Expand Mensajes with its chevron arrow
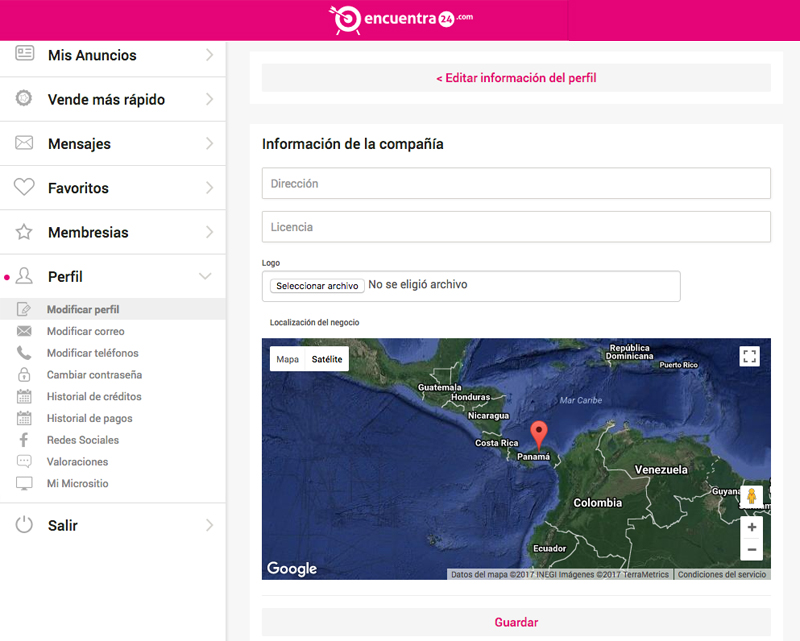800x641 pixels. (209, 143)
